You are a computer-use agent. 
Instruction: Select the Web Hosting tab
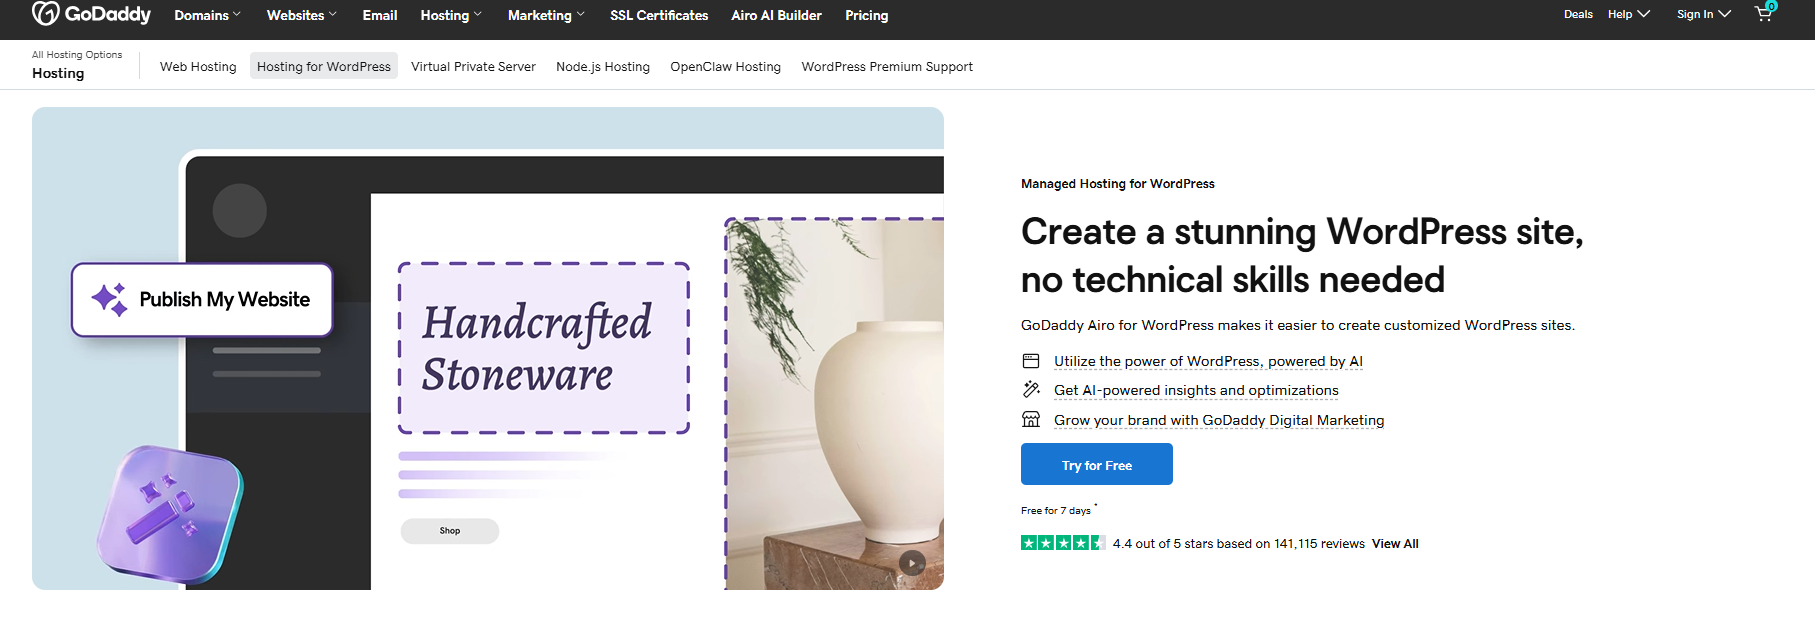click(198, 66)
